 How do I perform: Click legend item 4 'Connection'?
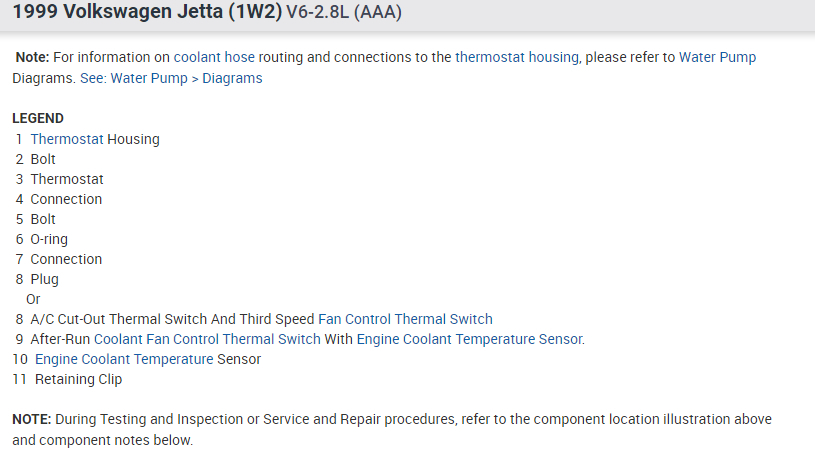[66, 199]
